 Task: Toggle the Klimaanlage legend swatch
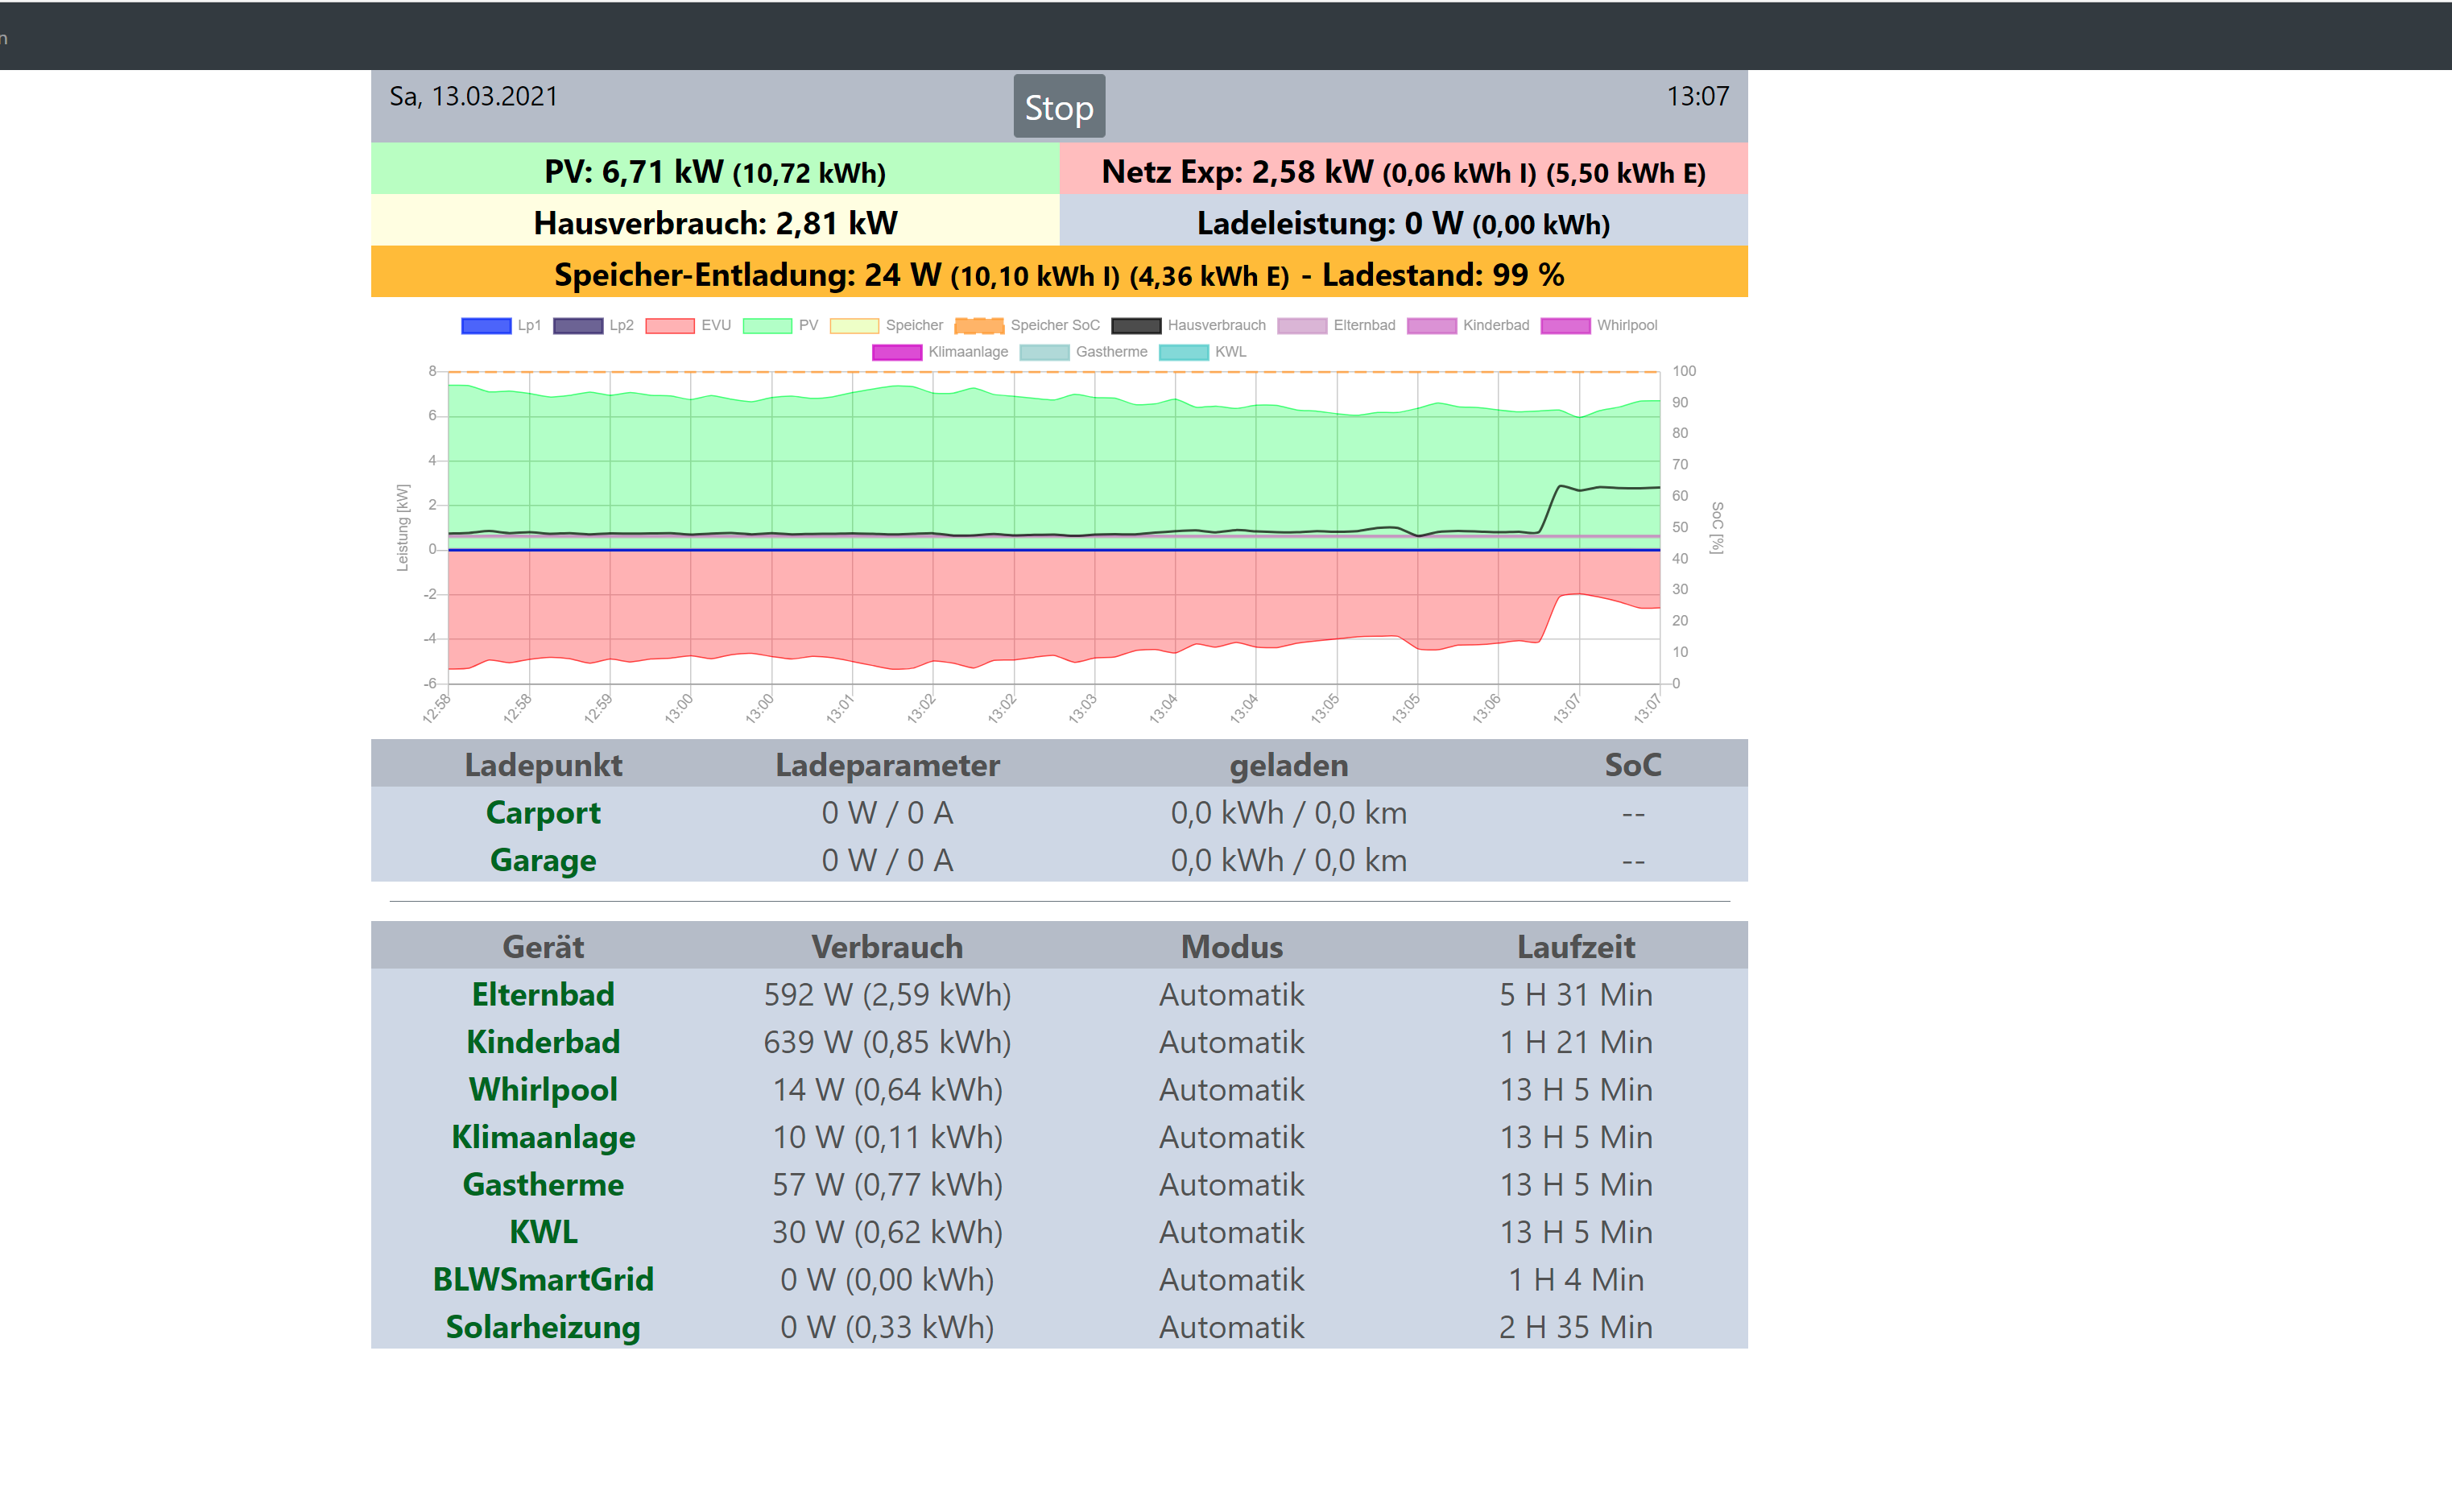click(896, 352)
